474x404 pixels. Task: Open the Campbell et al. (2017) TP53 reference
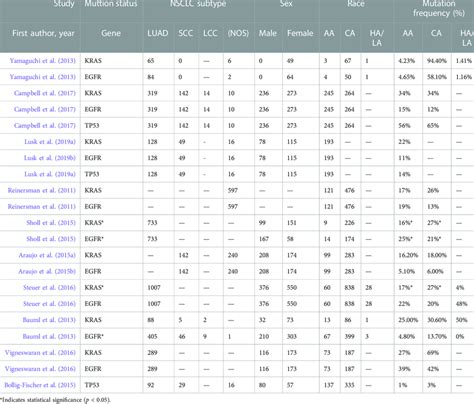tap(45, 126)
